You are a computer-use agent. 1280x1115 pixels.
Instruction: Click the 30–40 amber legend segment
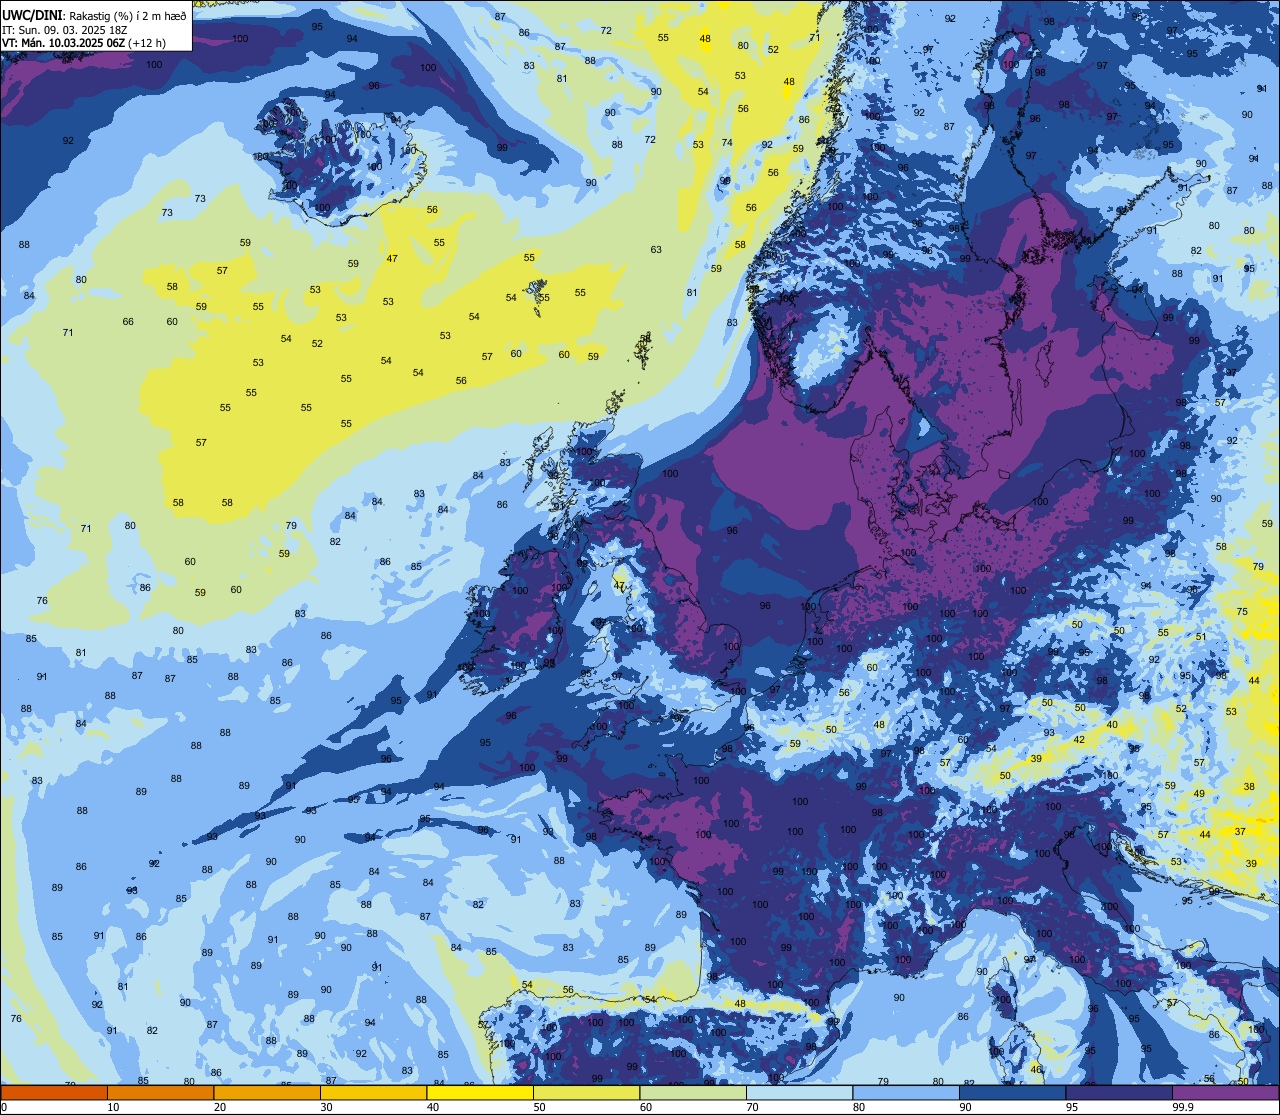pos(373,1092)
